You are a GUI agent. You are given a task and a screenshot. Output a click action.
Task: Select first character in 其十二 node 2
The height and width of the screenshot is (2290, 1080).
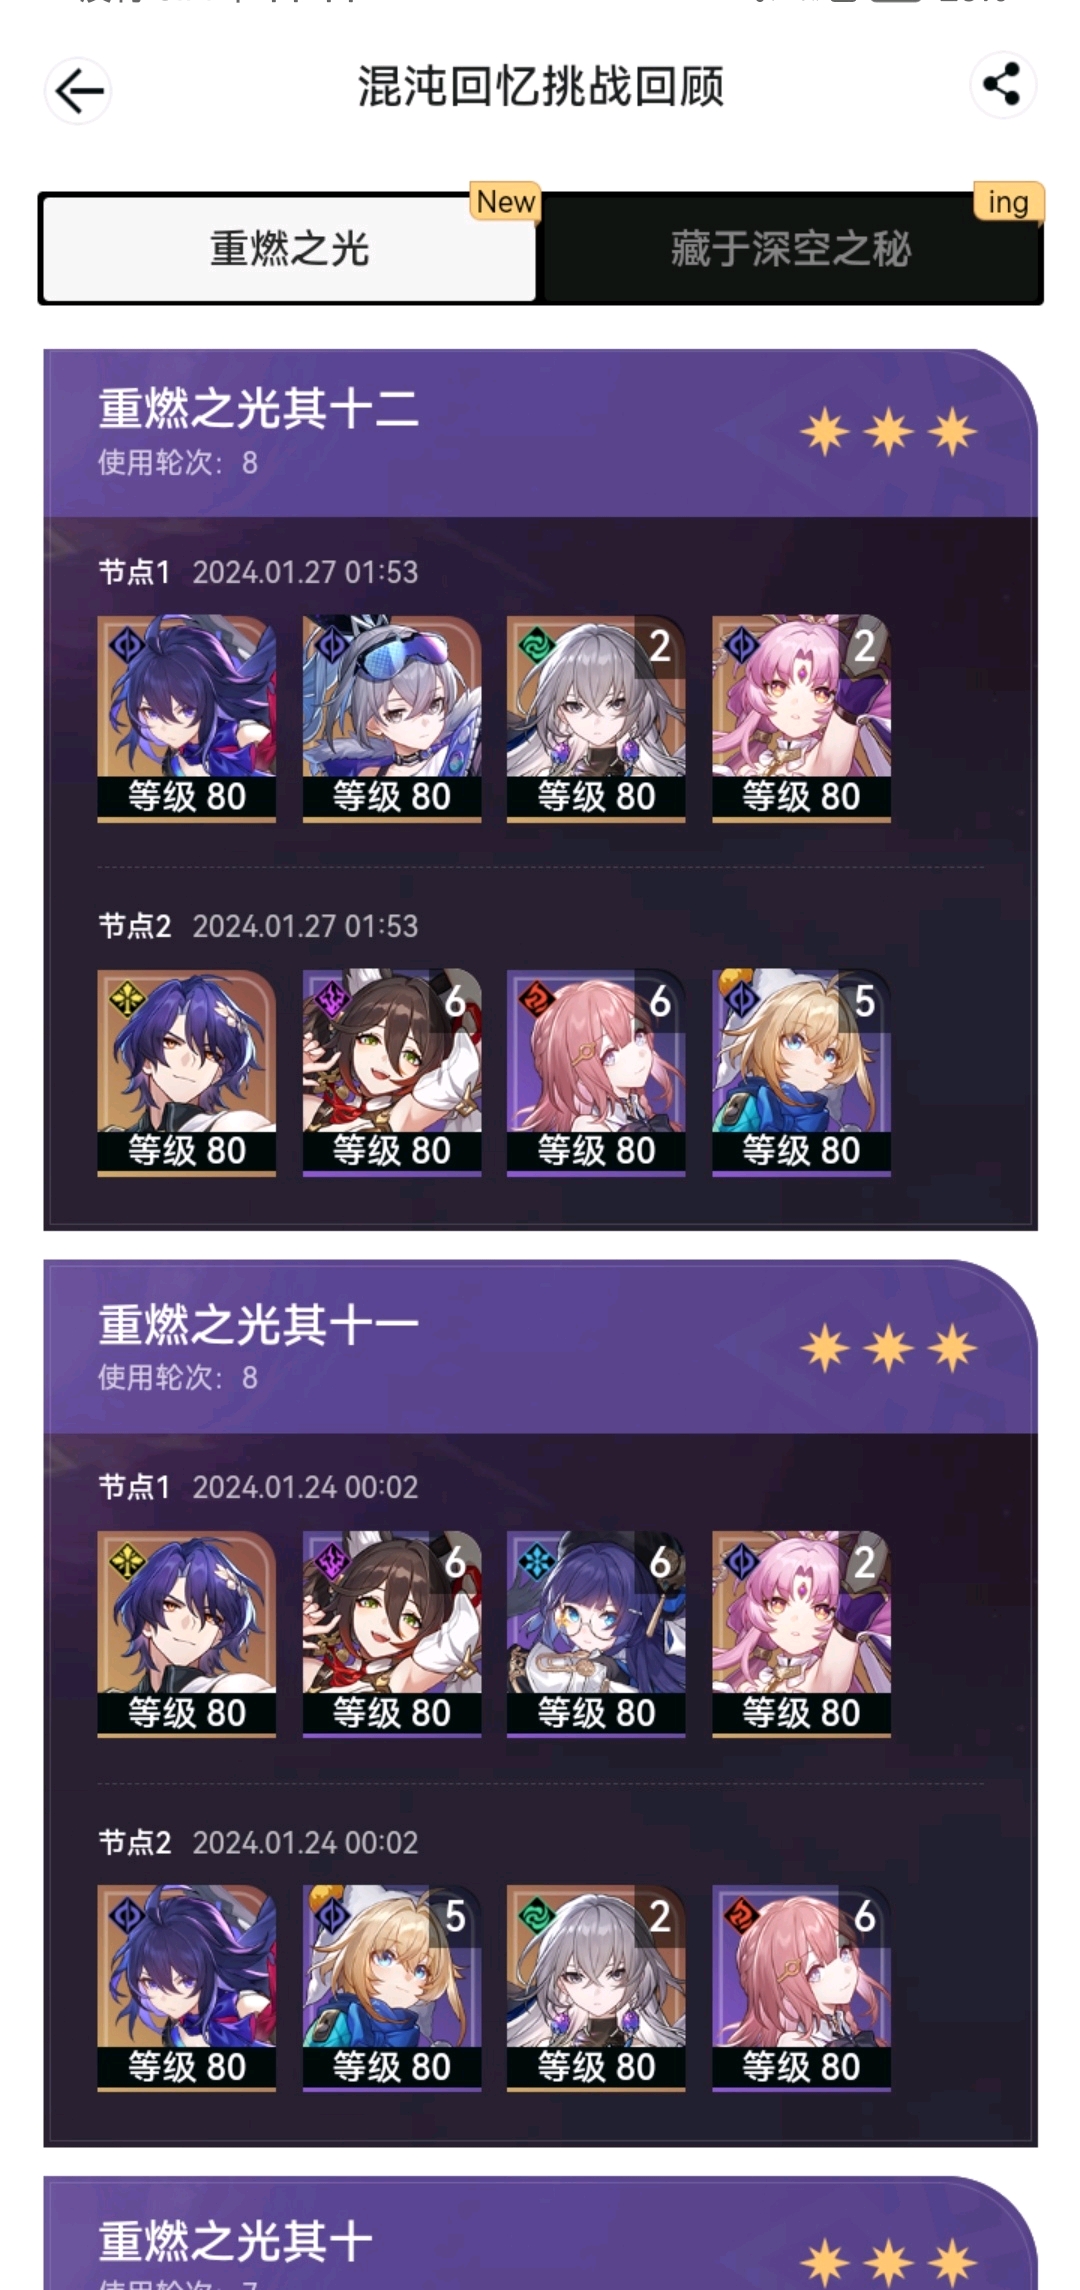click(x=187, y=1072)
